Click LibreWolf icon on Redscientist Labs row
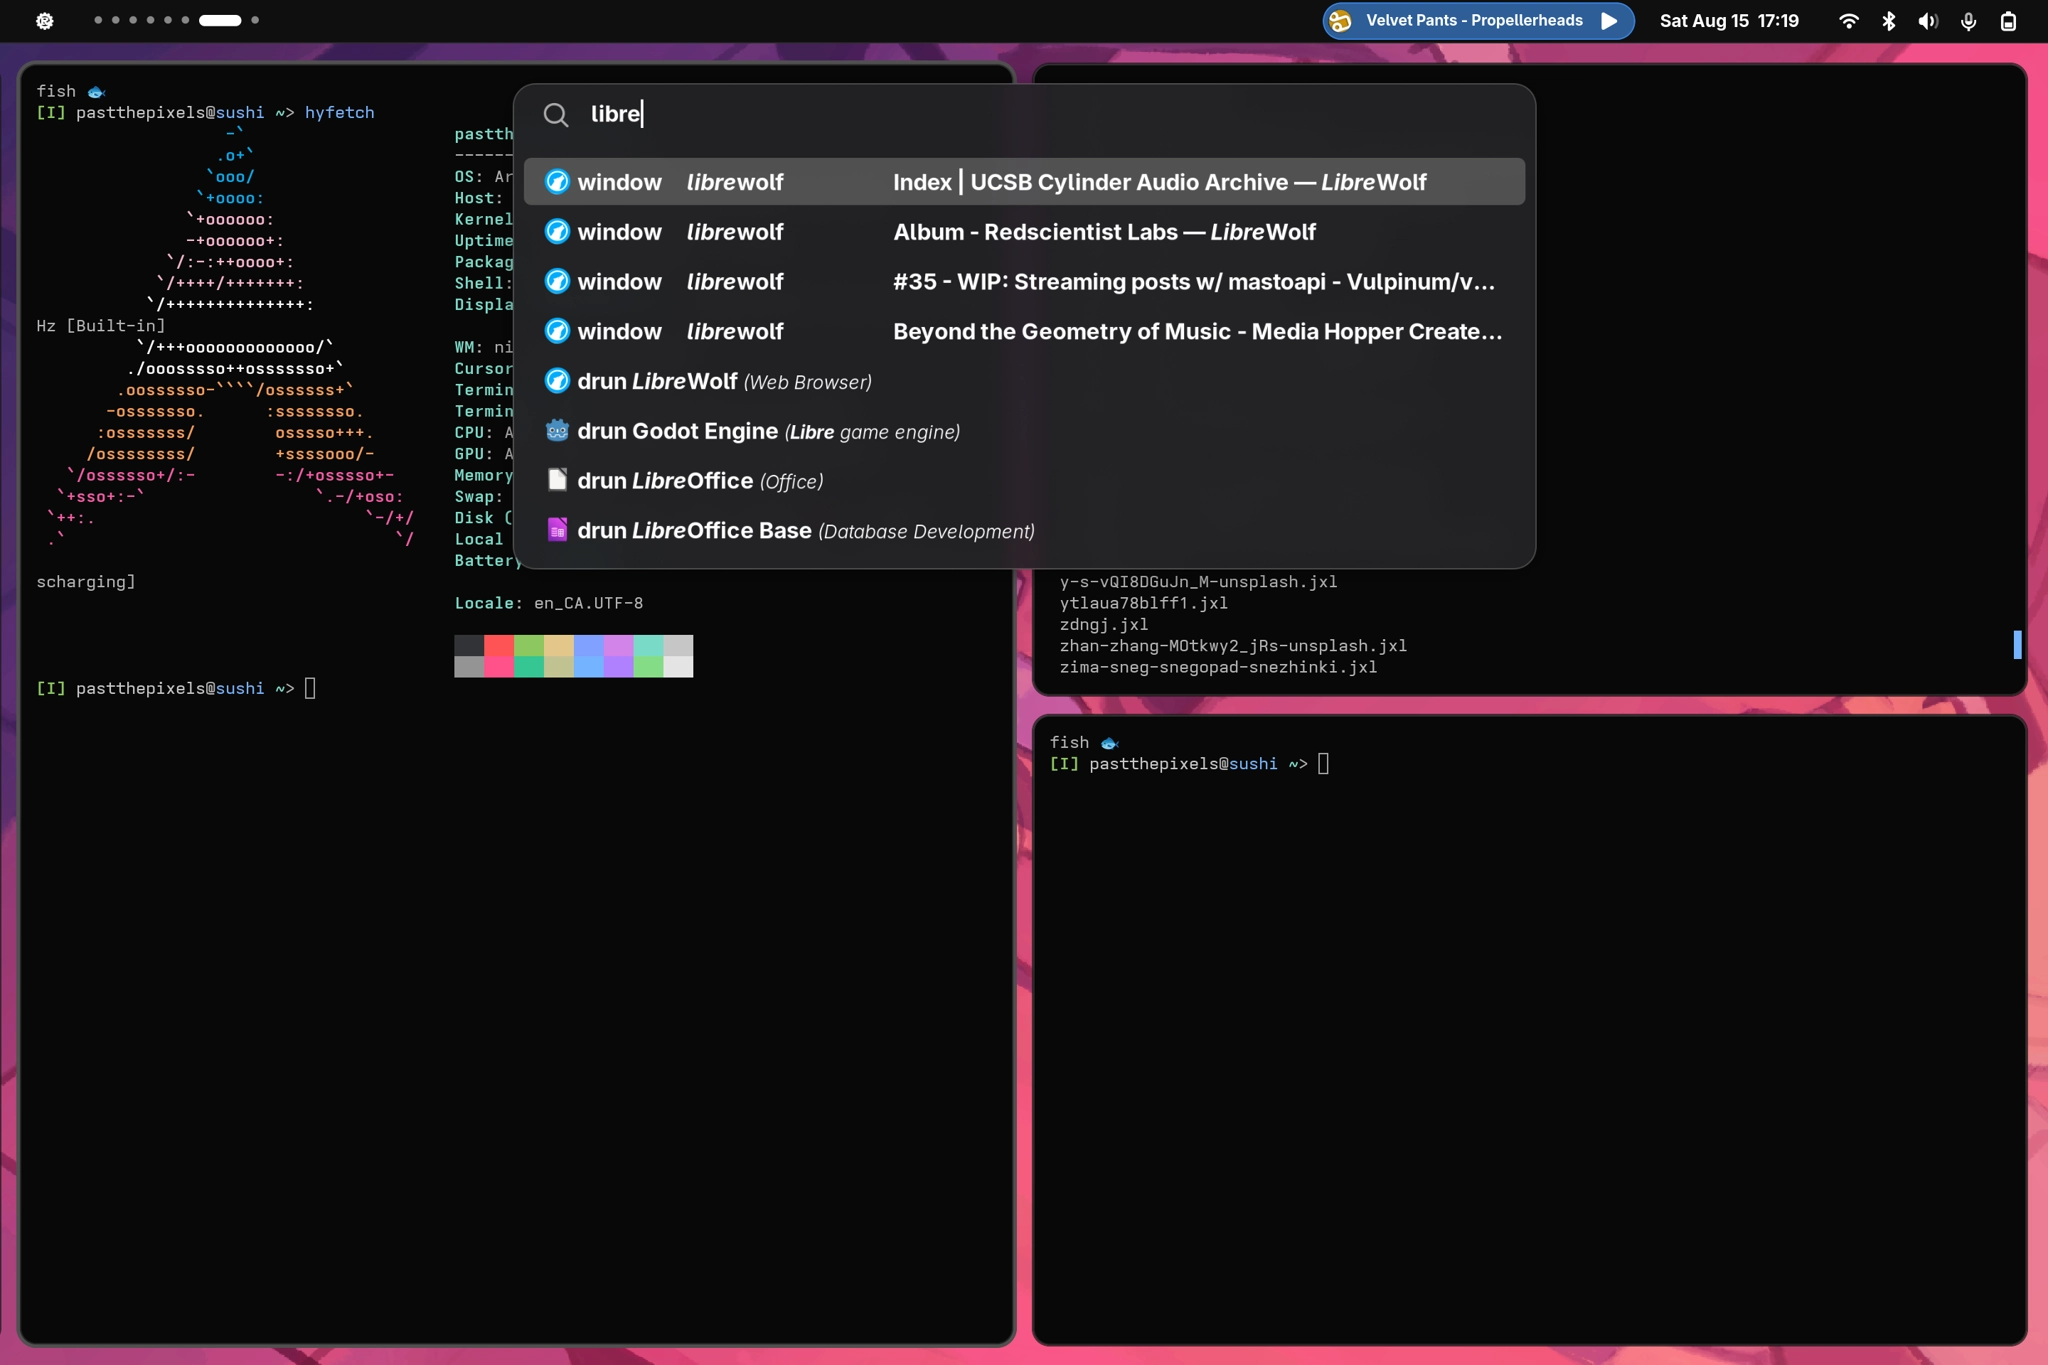Viewport: 2048px width, 1365px height. [557, 231]
